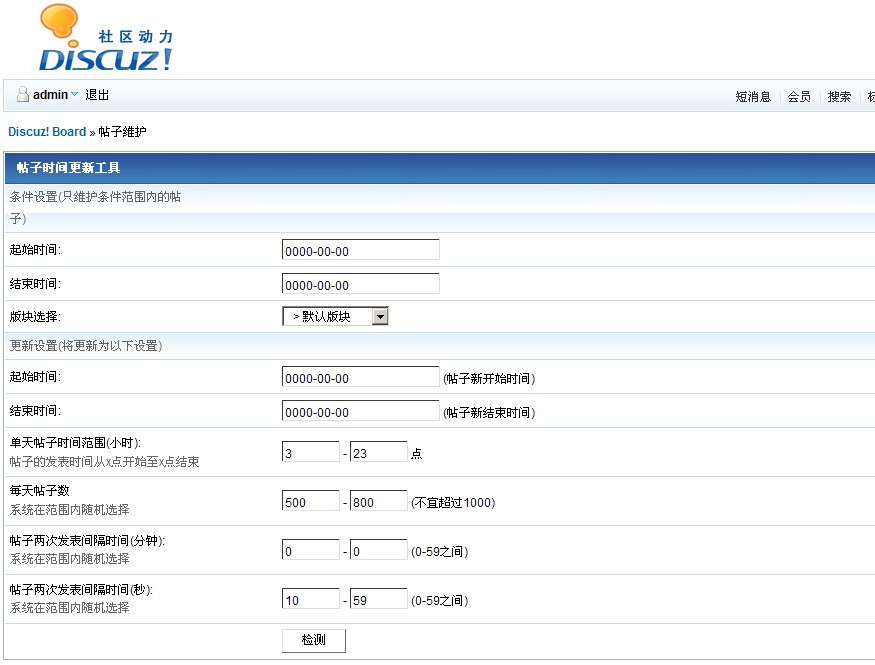Click the (不宜超过1000) hint text

click(453, 503)
